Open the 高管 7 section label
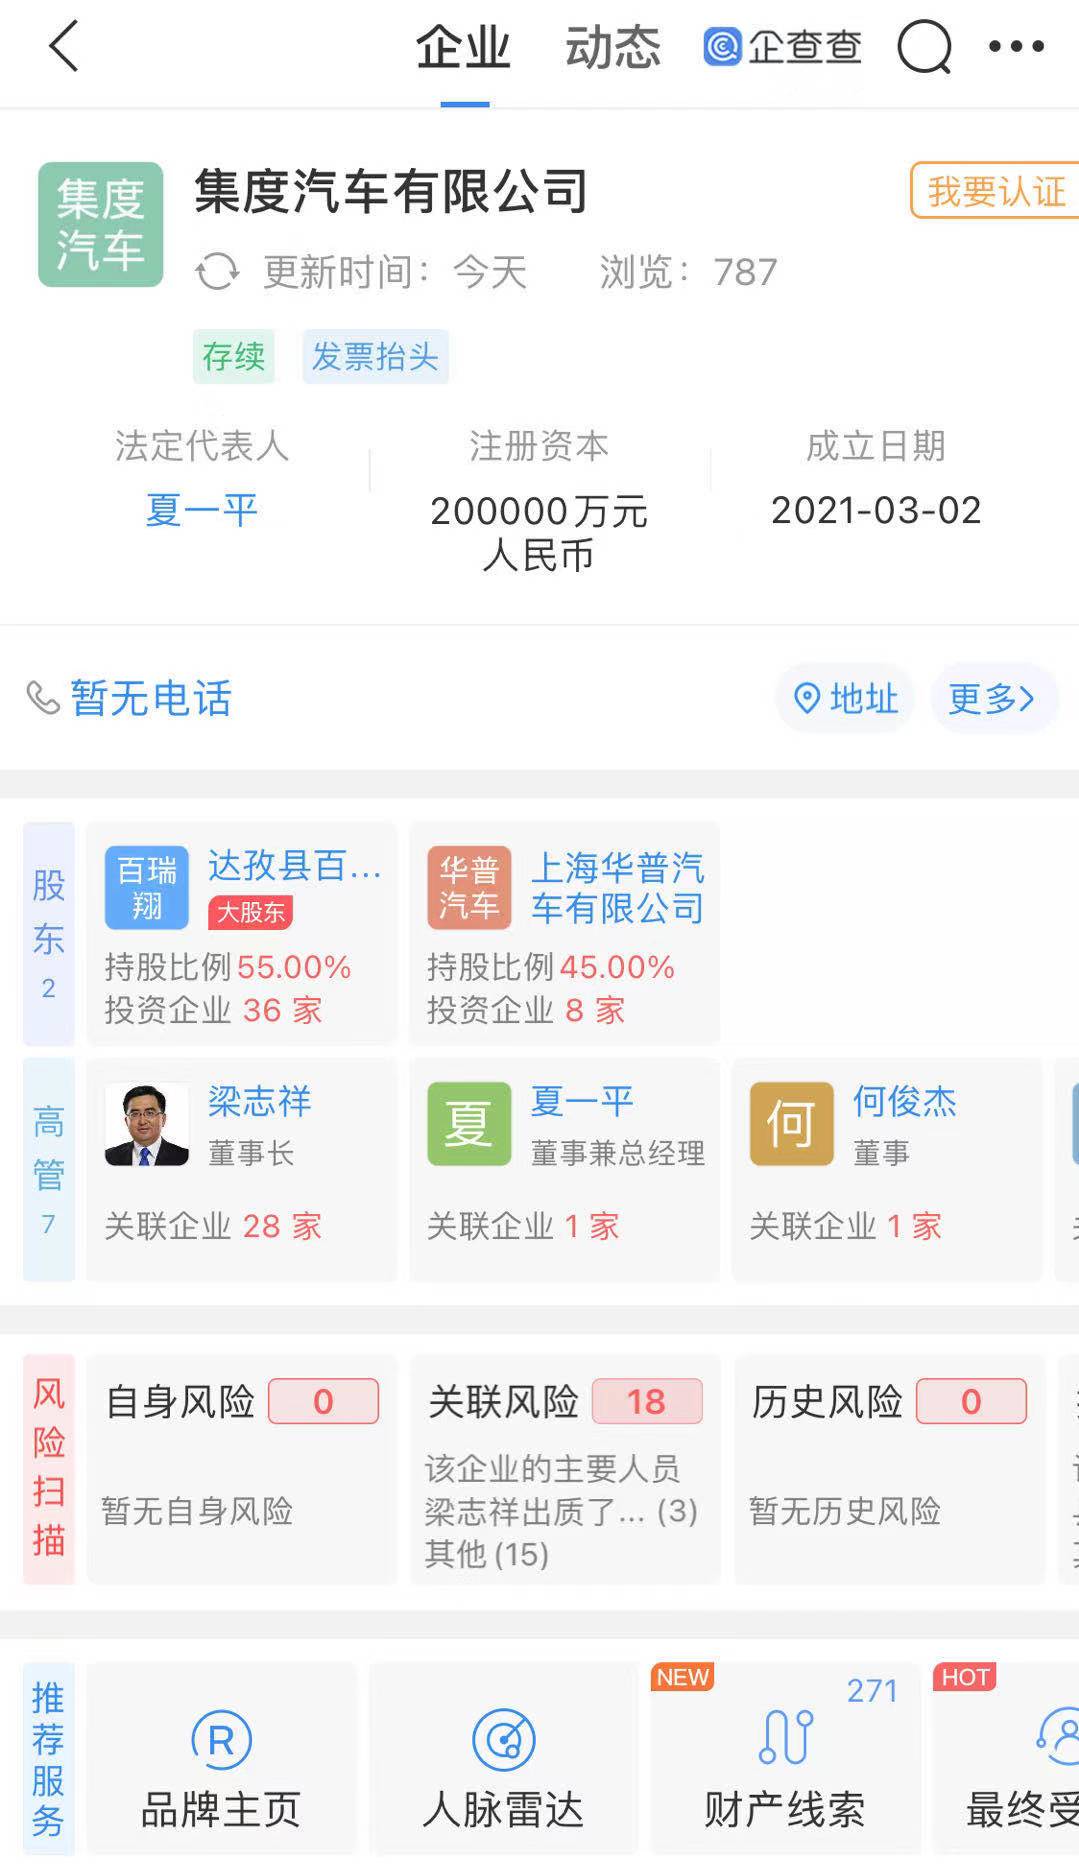Viewport: 1079px width, 1874px height. [x=48, y=1169]
